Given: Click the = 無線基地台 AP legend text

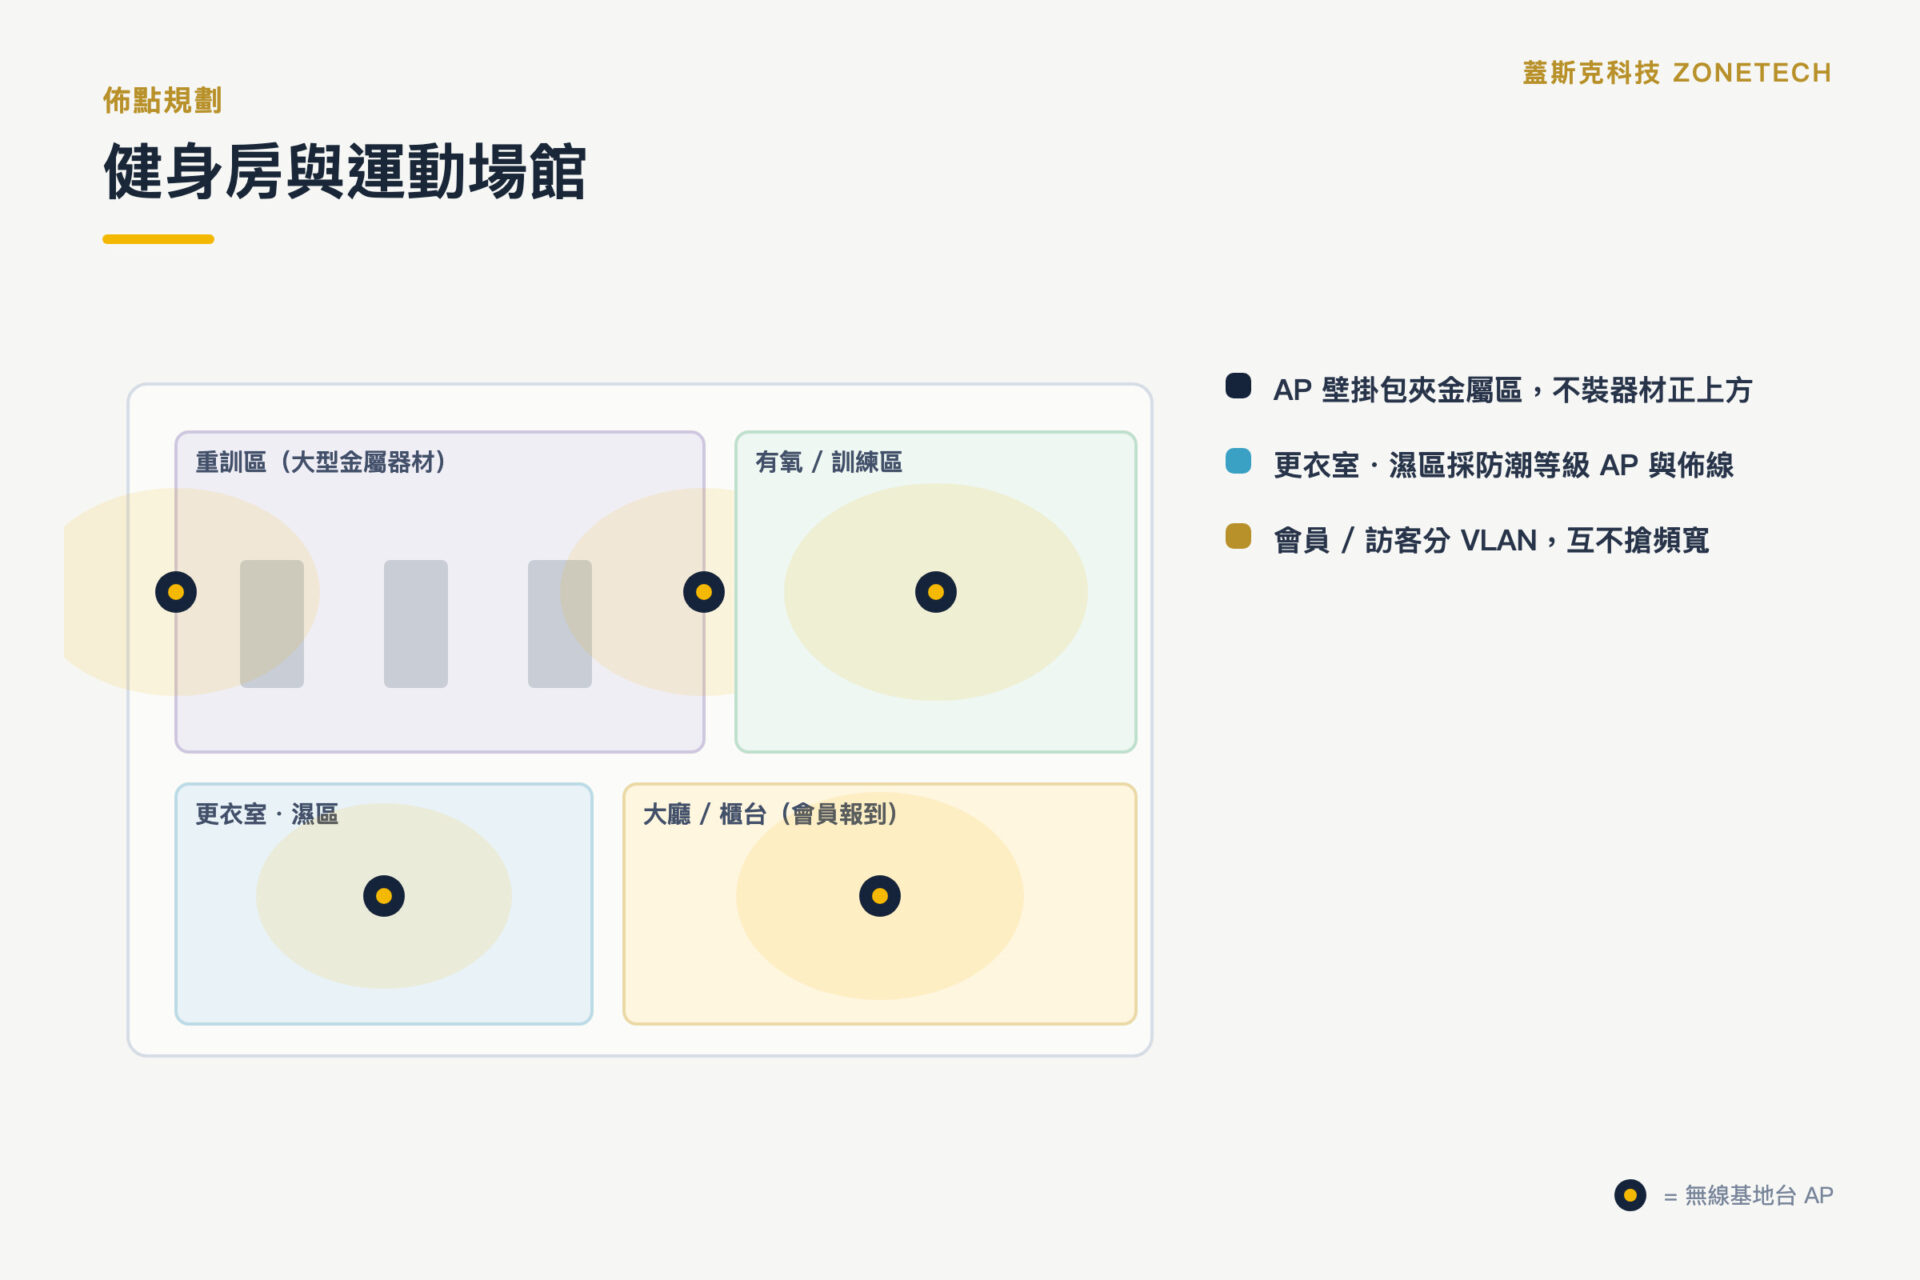Looking at the screenshot, I should click(x=1748, y=1195).
